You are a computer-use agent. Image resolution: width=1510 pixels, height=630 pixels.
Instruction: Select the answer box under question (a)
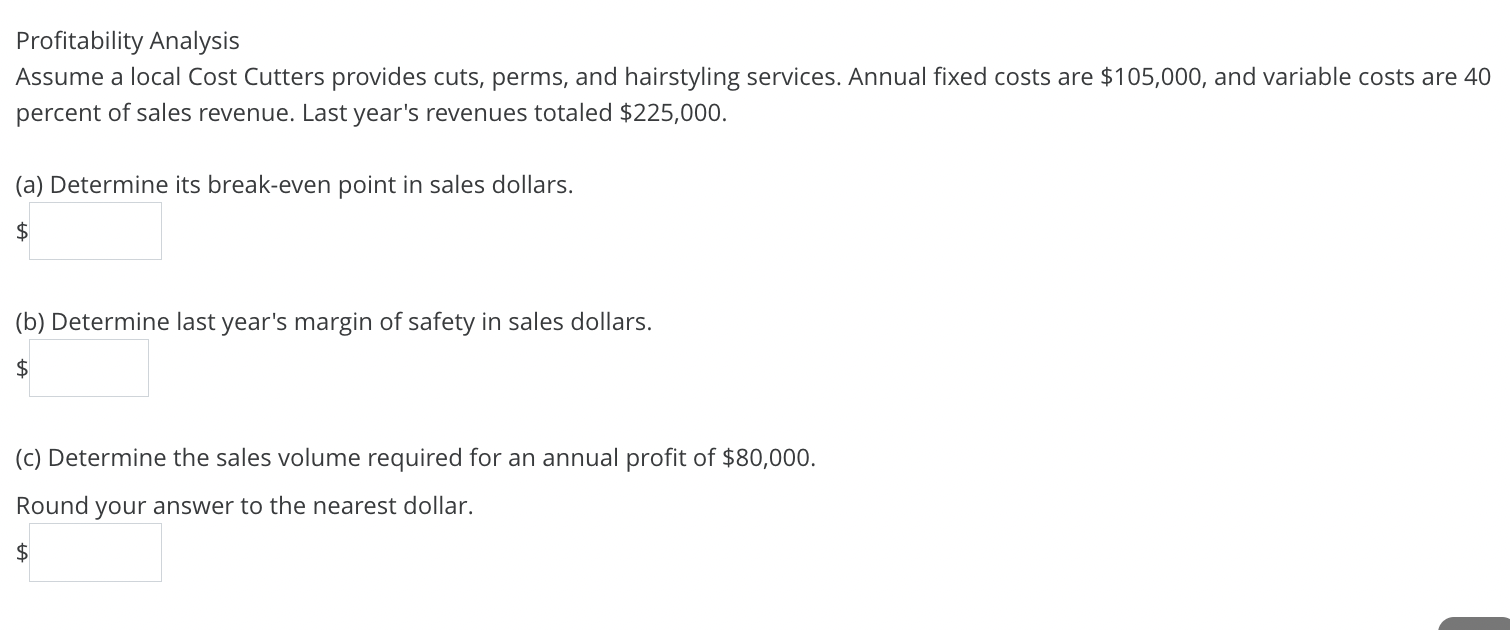click(95, 231)
